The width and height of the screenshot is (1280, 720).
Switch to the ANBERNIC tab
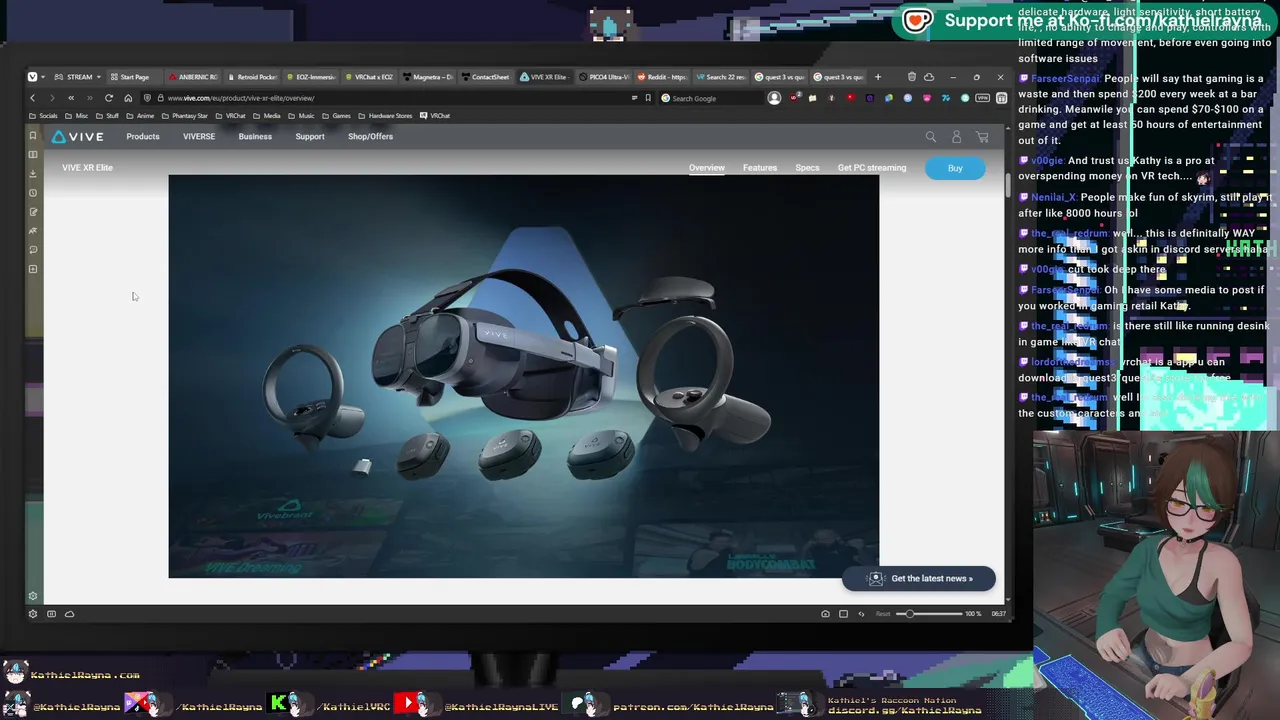pyautogui.click(x=193, y=77)
